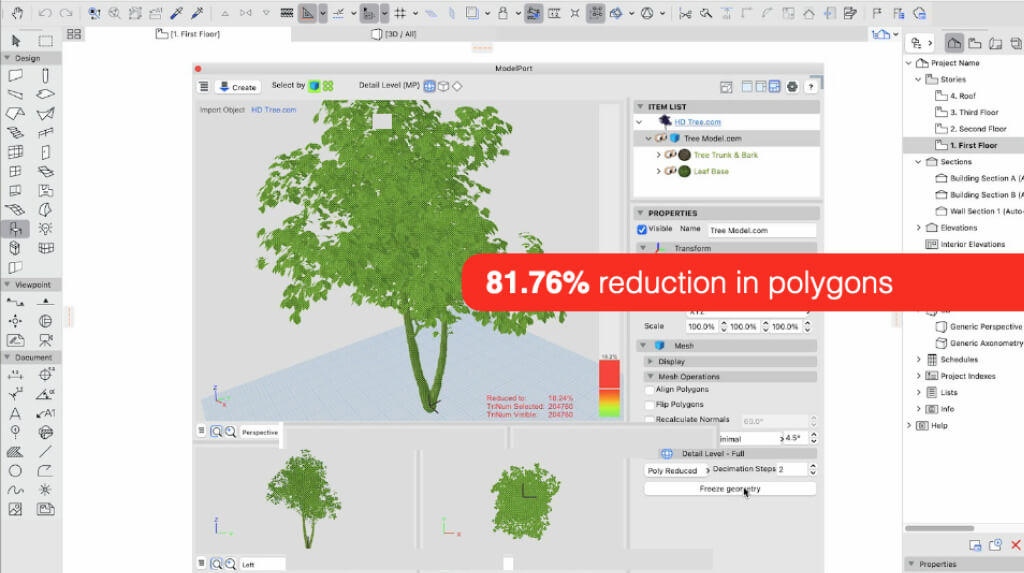Click the Freeze geometry button
Image resolution: width=1024 pixels, height=573 pixels.
(729, 489)
